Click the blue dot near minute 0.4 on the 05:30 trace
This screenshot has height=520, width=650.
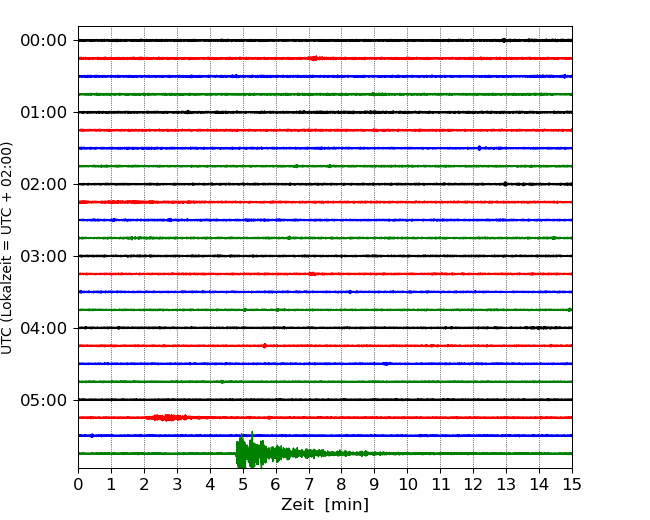92,435
